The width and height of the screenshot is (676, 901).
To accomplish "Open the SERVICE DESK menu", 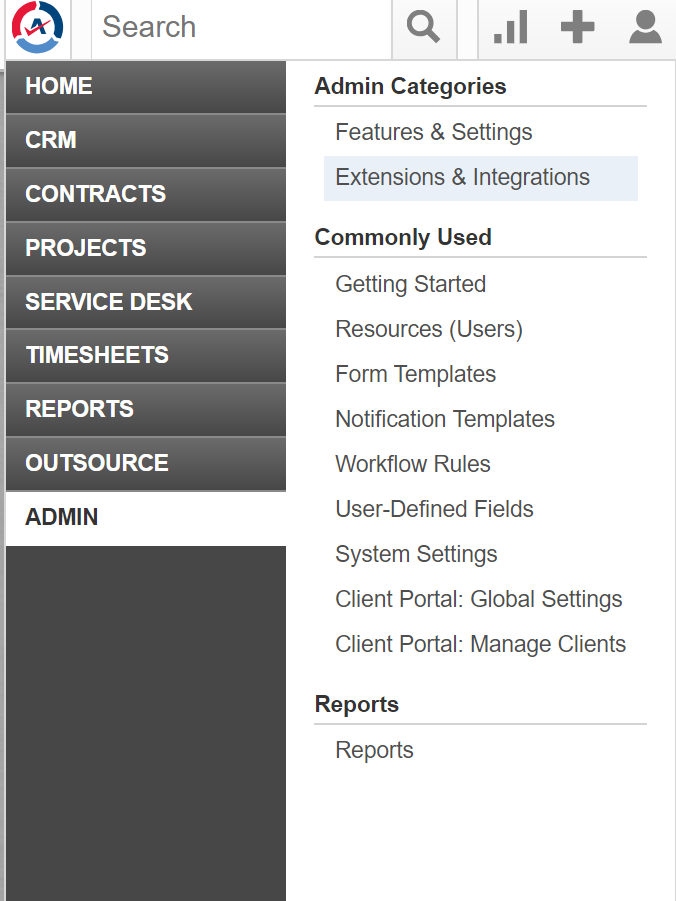I will tap(146, 303).
